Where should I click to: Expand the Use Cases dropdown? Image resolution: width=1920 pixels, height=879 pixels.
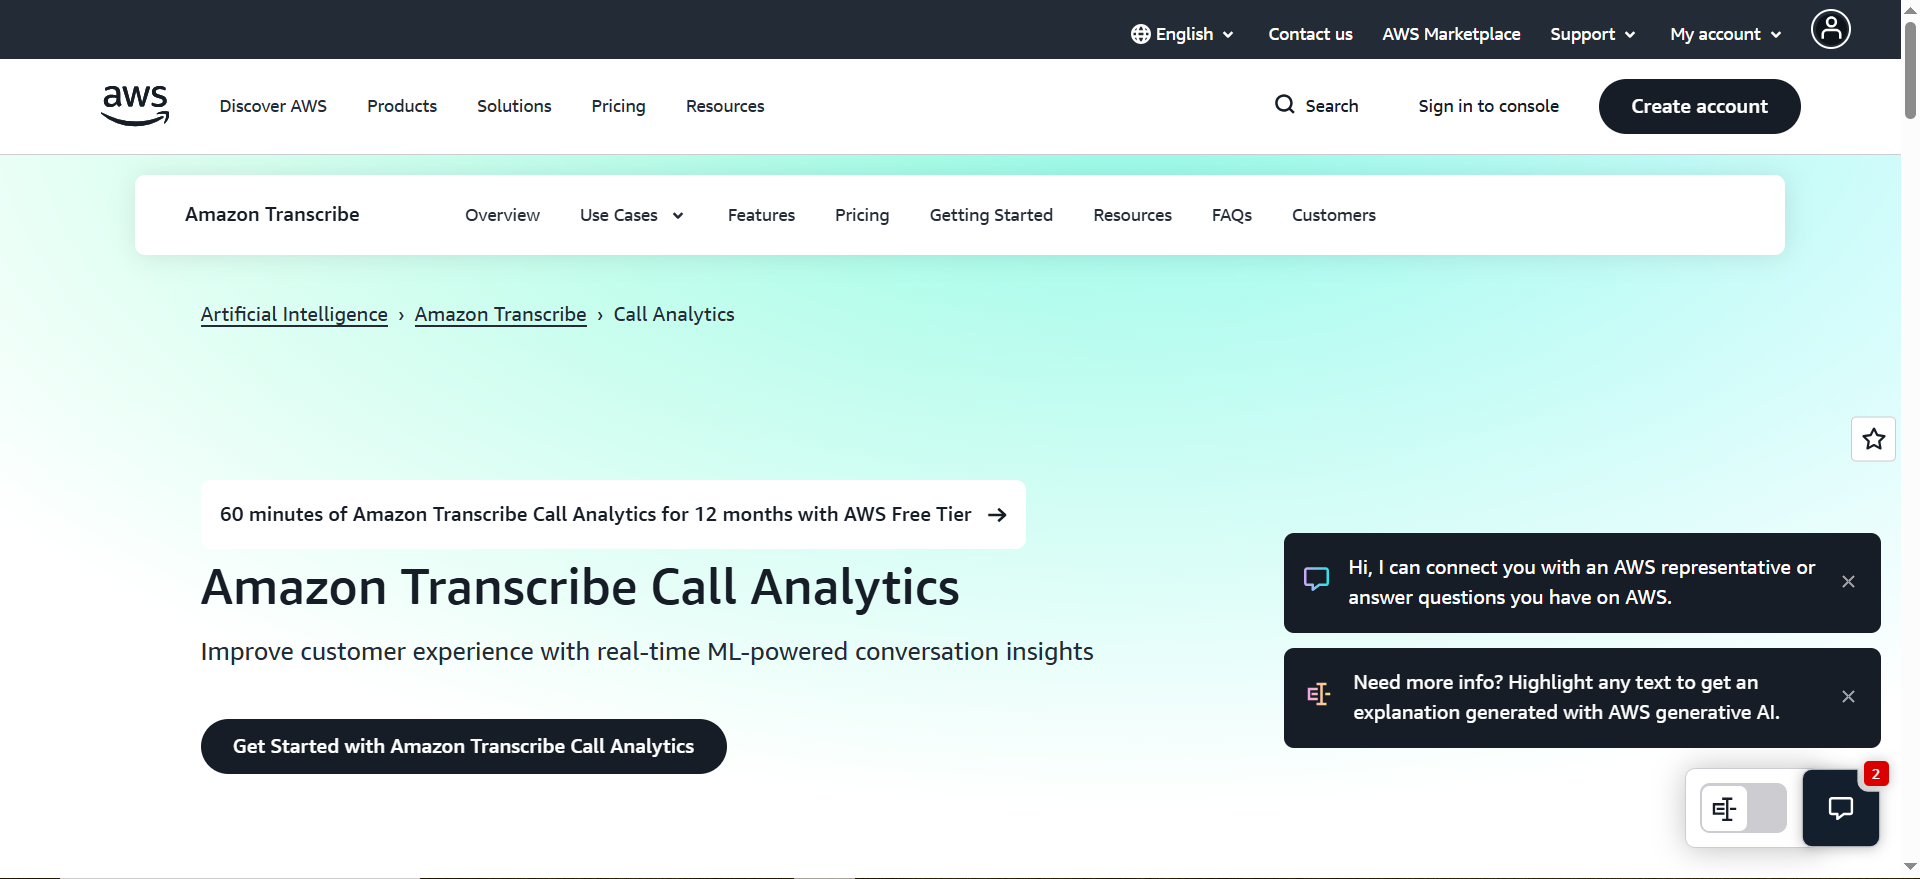point(632,215)
